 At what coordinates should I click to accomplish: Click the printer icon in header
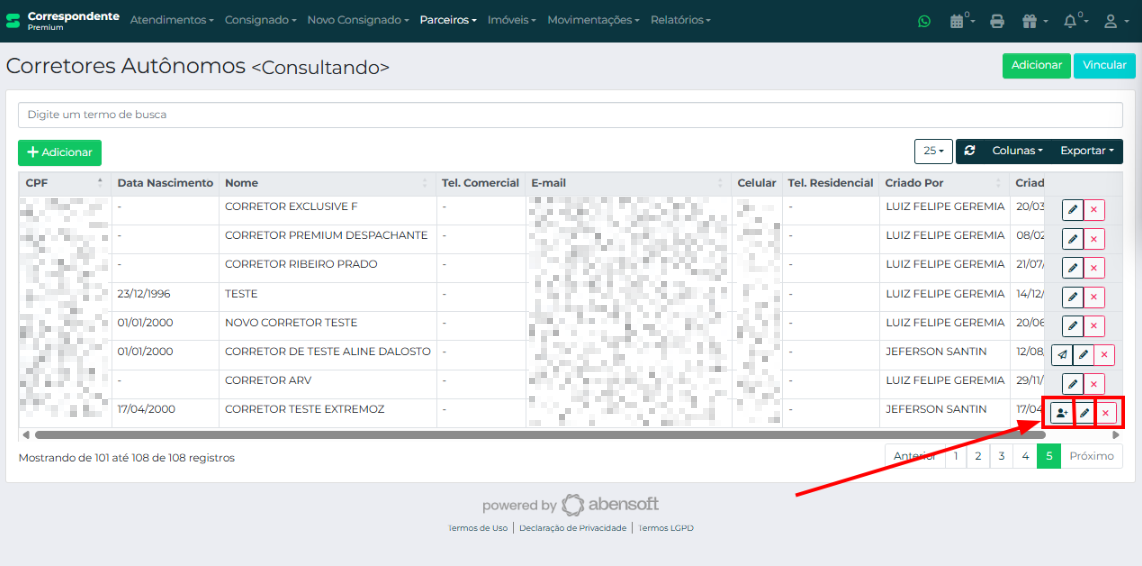(x=996, y=21)
